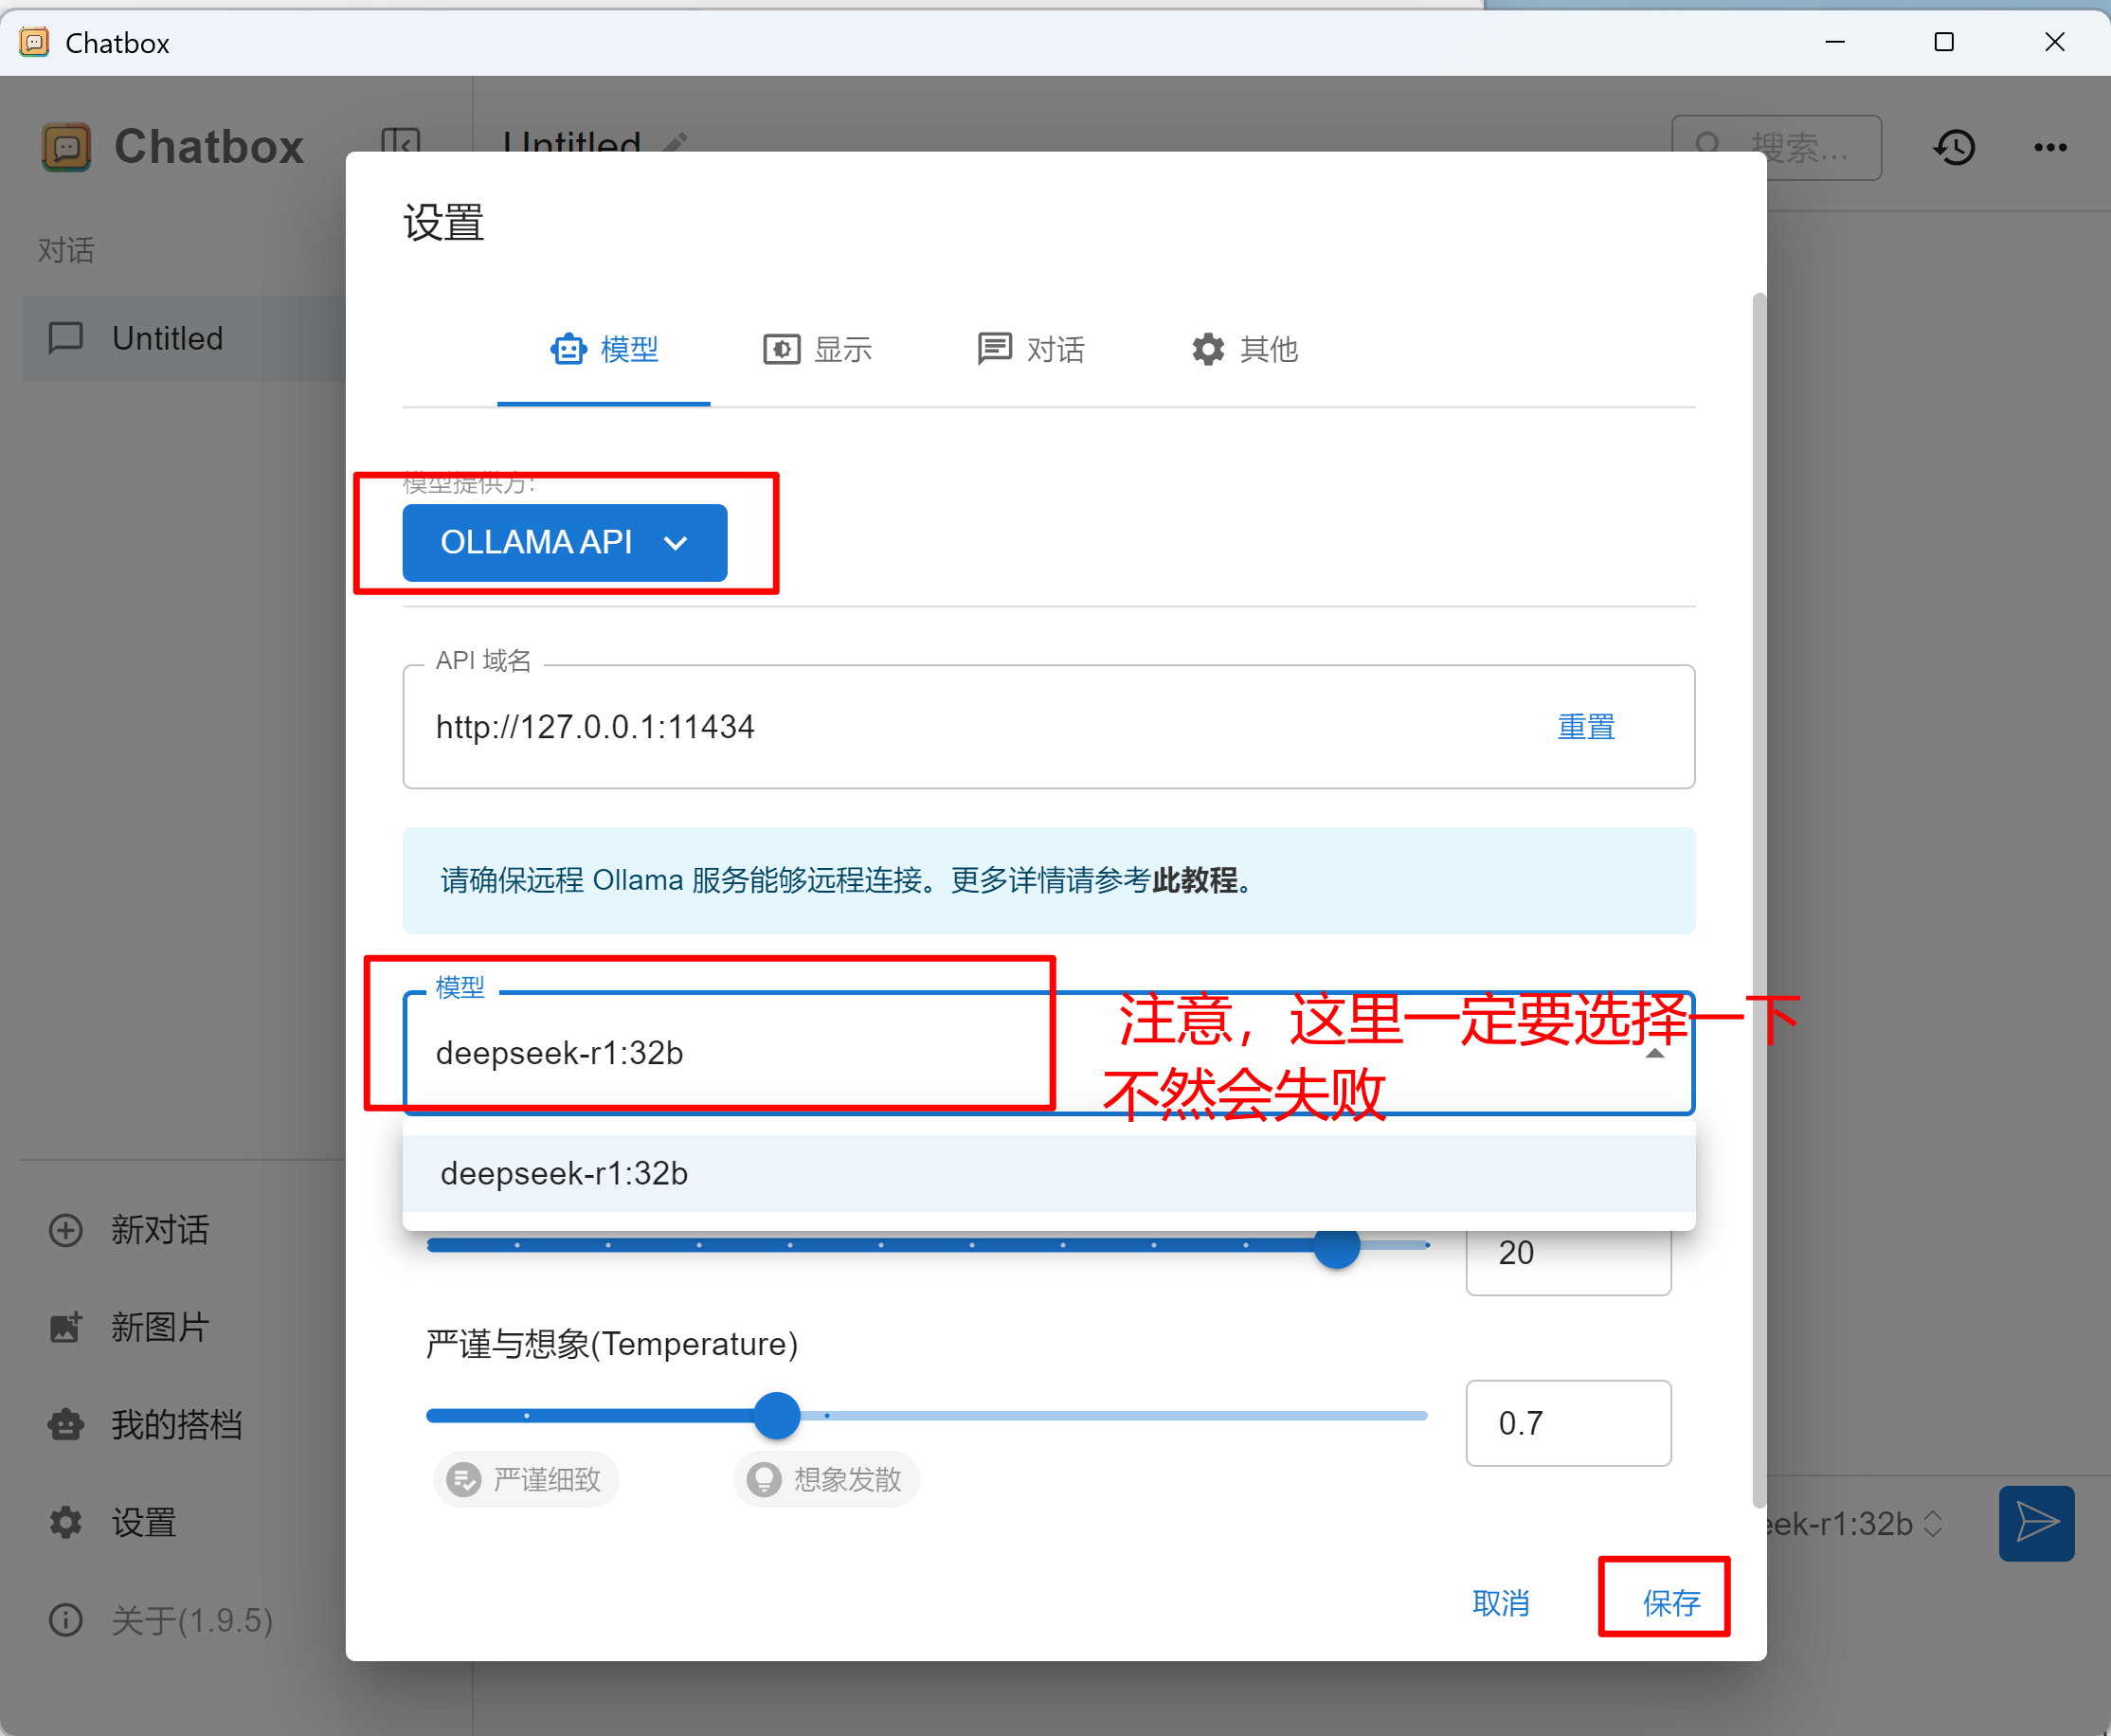Click the robot icon on 模型 tab

[x=568, y=349]
